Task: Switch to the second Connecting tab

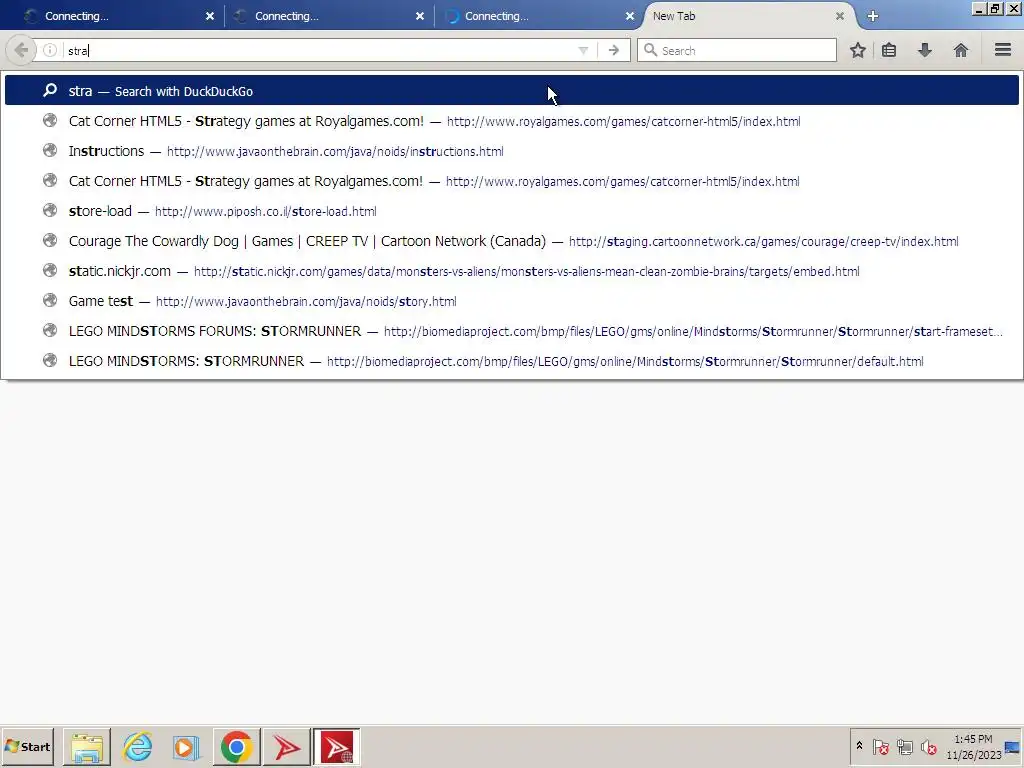Action: [x=328, y=16]
